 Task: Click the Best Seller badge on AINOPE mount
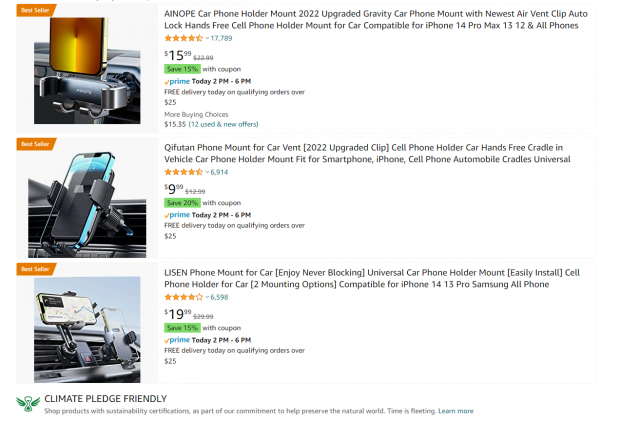pos(35,9)
